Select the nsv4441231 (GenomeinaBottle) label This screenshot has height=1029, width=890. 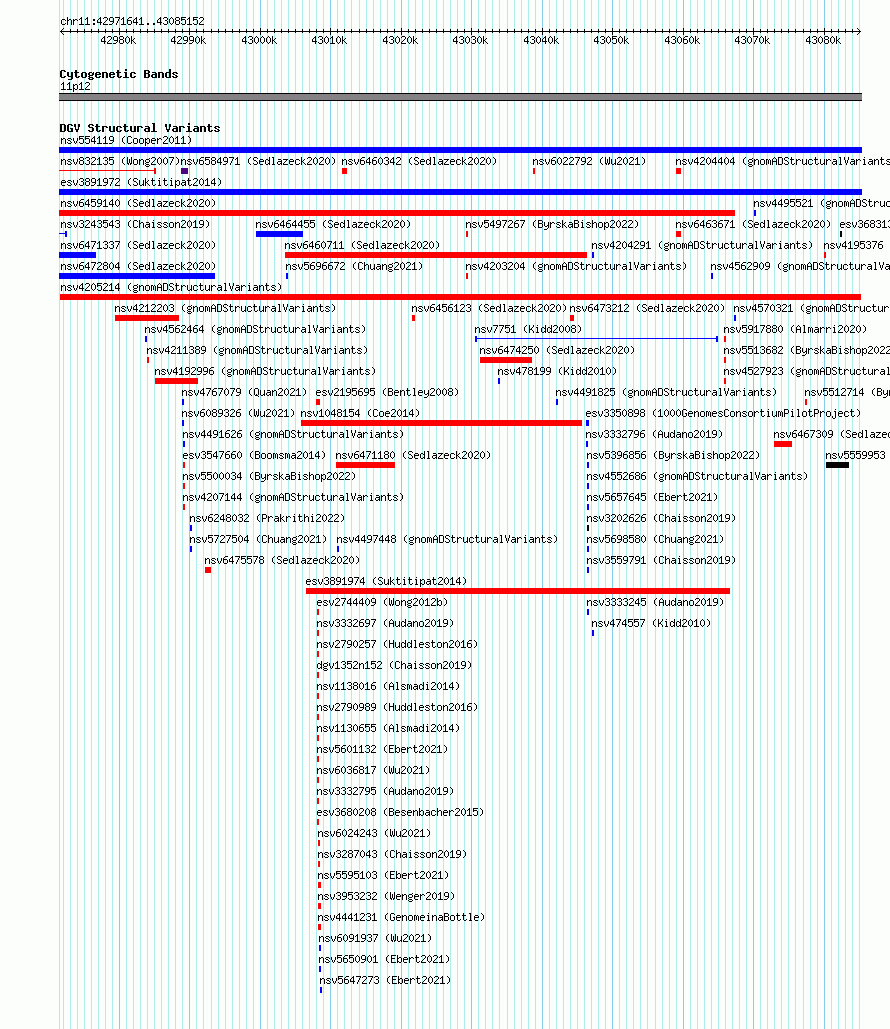tap(402, 917)
